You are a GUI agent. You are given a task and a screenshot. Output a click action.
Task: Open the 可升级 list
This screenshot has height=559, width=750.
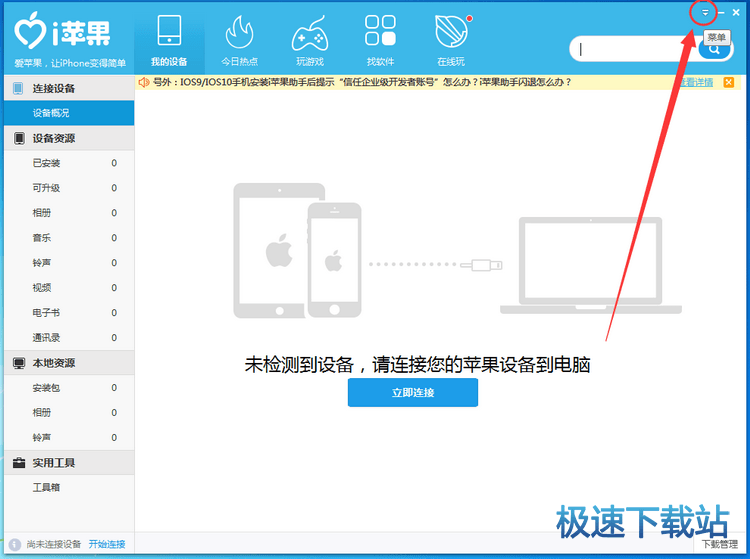click(69, 188)
